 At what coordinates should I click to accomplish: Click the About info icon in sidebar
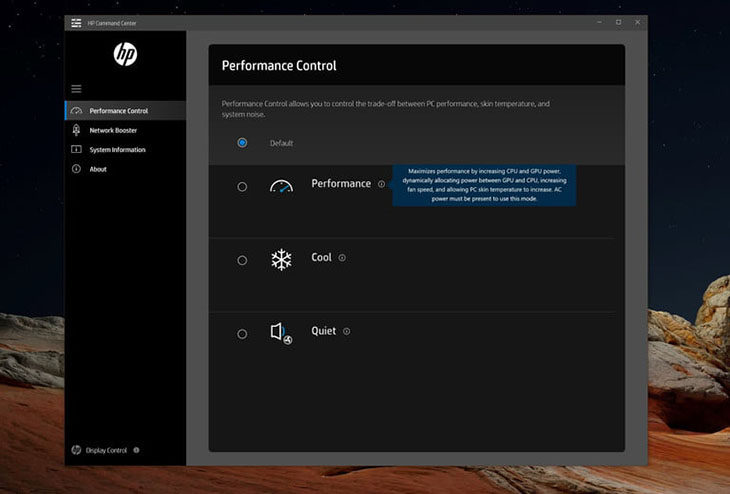tap(76, 169)
